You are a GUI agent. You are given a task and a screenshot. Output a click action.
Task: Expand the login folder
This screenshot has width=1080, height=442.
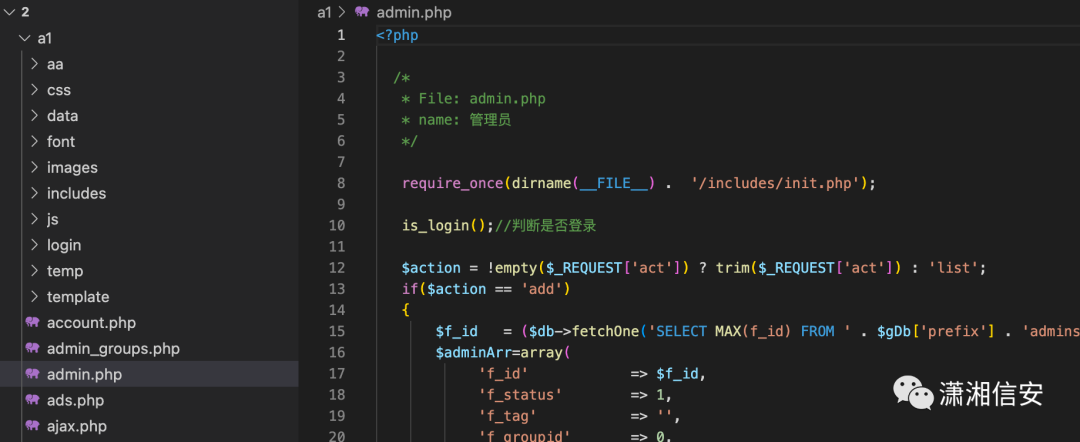[34, 245]
